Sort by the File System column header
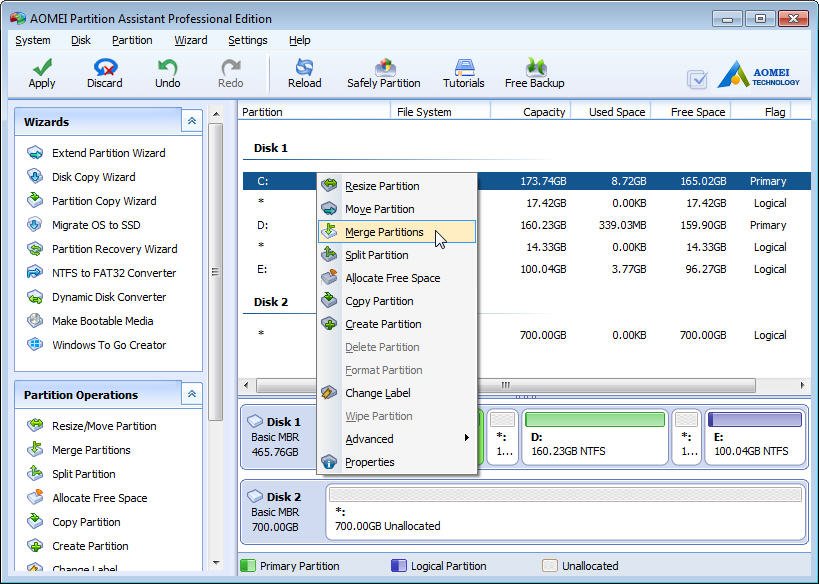This screenshot has width=819, height=584. tap(440, 112)
